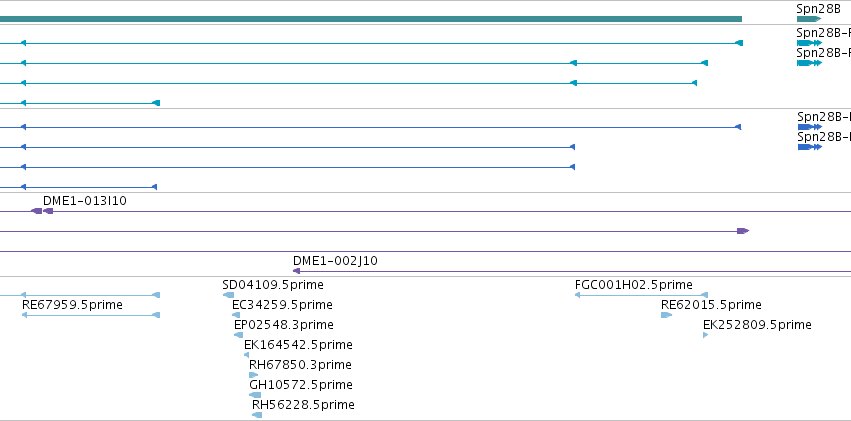Select the Spn28B gene label
Viewport: 851px width, 421px height.
click(x=818, y=9)
